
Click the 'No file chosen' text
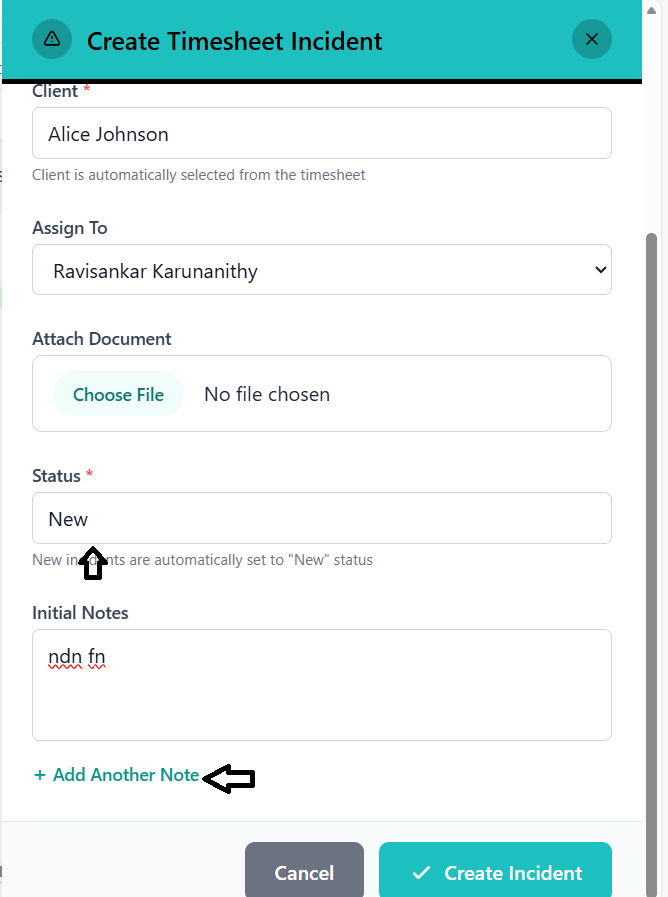[267, 394]
